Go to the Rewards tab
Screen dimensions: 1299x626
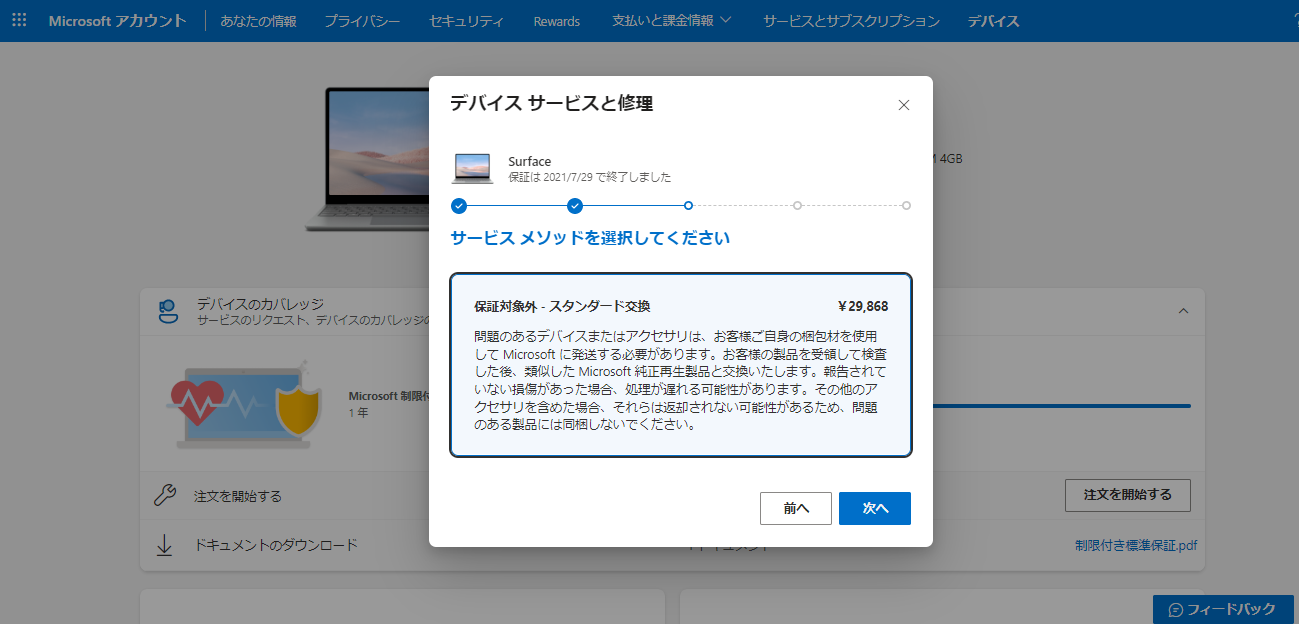tap(557, 21)
